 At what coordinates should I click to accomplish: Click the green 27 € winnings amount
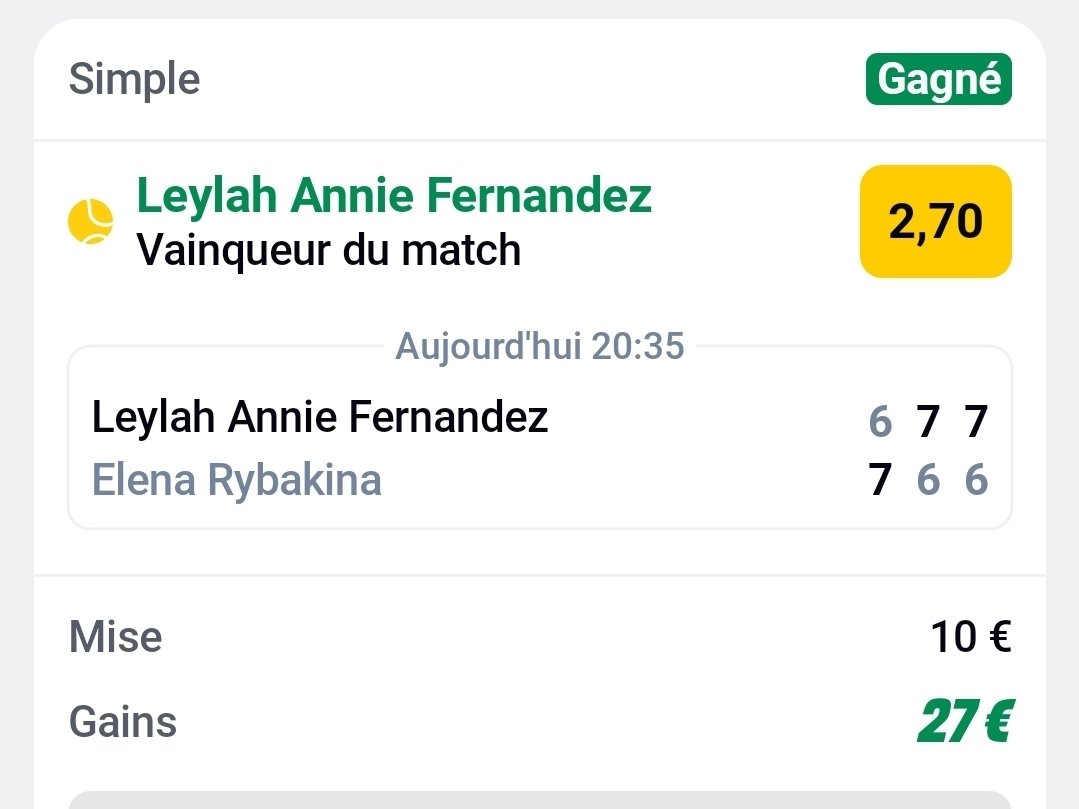964,722
